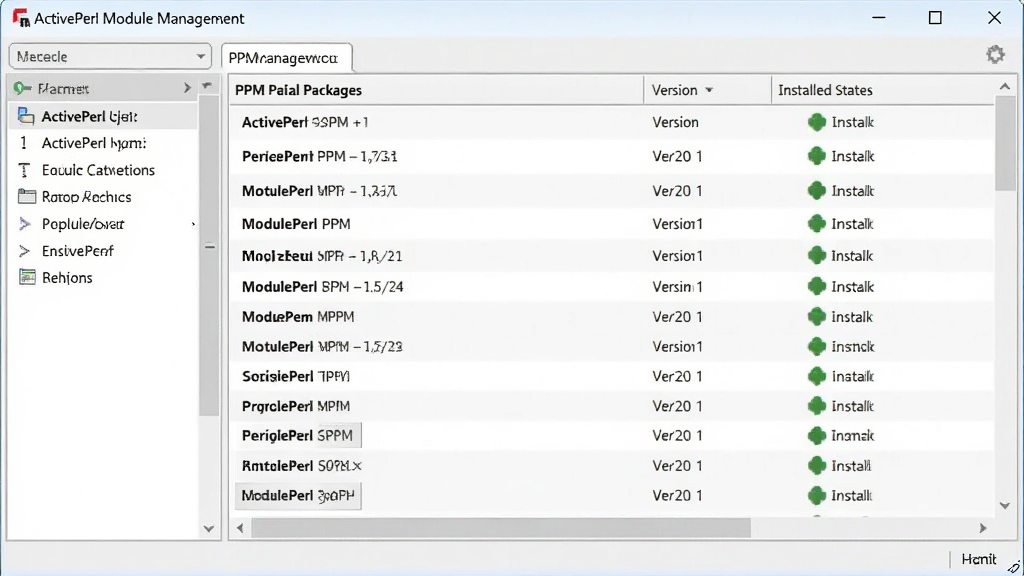Click the T icon beside Eouuic Catvetions
1024x576 pixels.
pyautogui.click(x=24, y=170)
